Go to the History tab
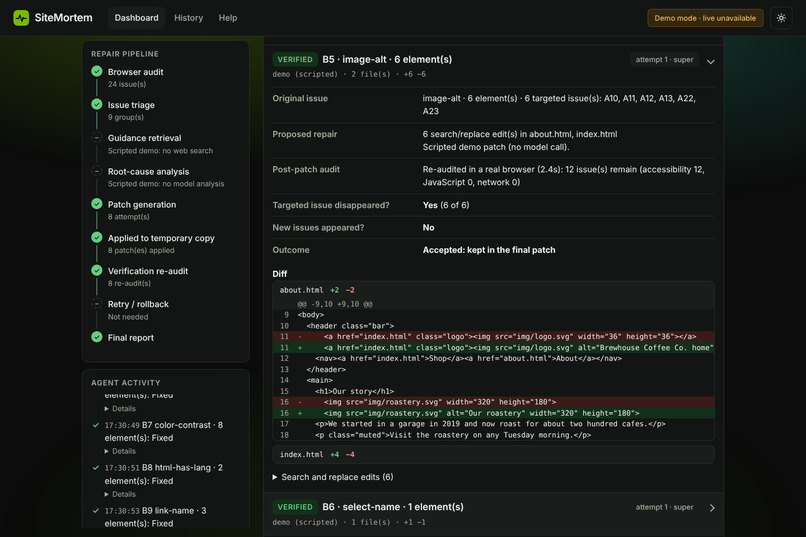The width and height of the screenshot is (806, 537). pos(189,18)
